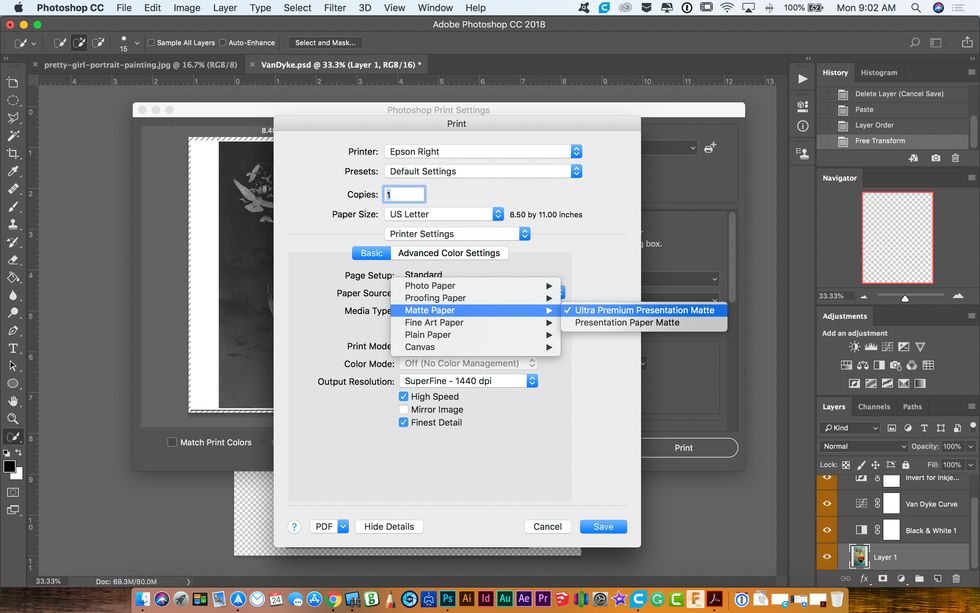Click the Hide Details button
Image resolution: width=980 pixels, height=613 pixels.
coord(388,526)
